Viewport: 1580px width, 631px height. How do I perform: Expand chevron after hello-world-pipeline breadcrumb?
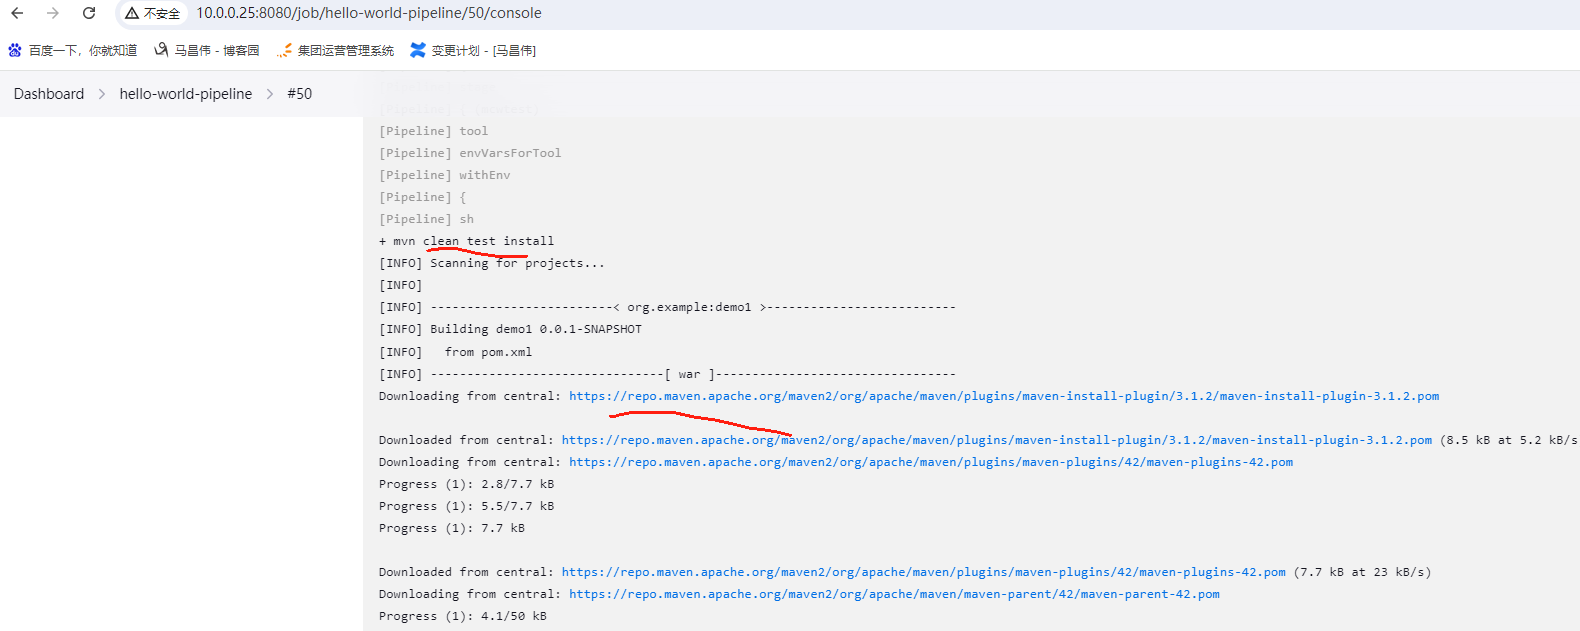click(270, 94)
